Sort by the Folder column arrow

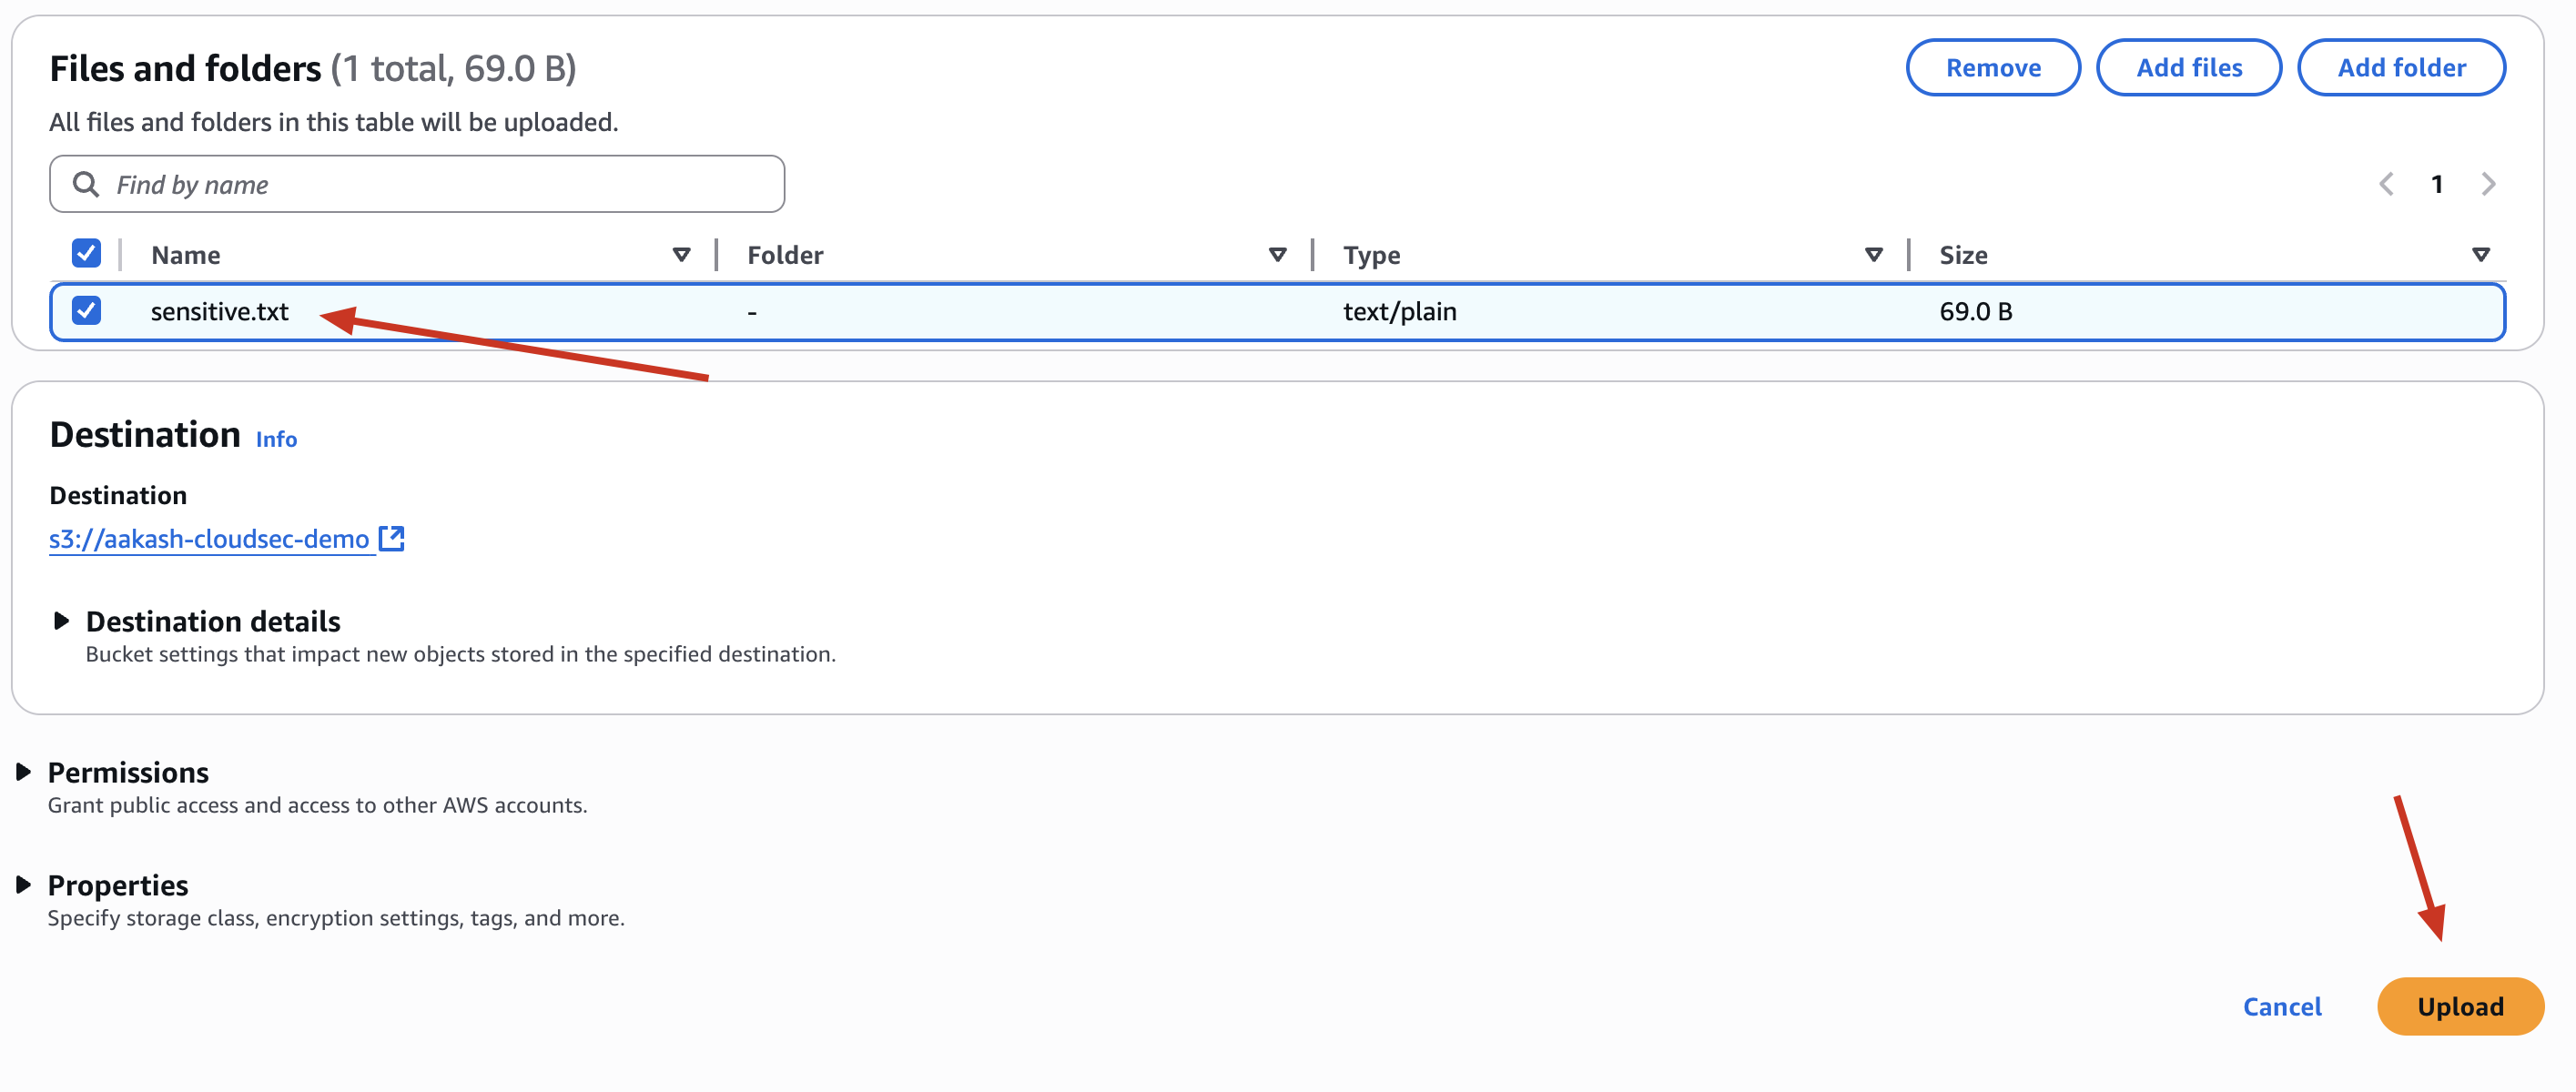(1277, 255)
